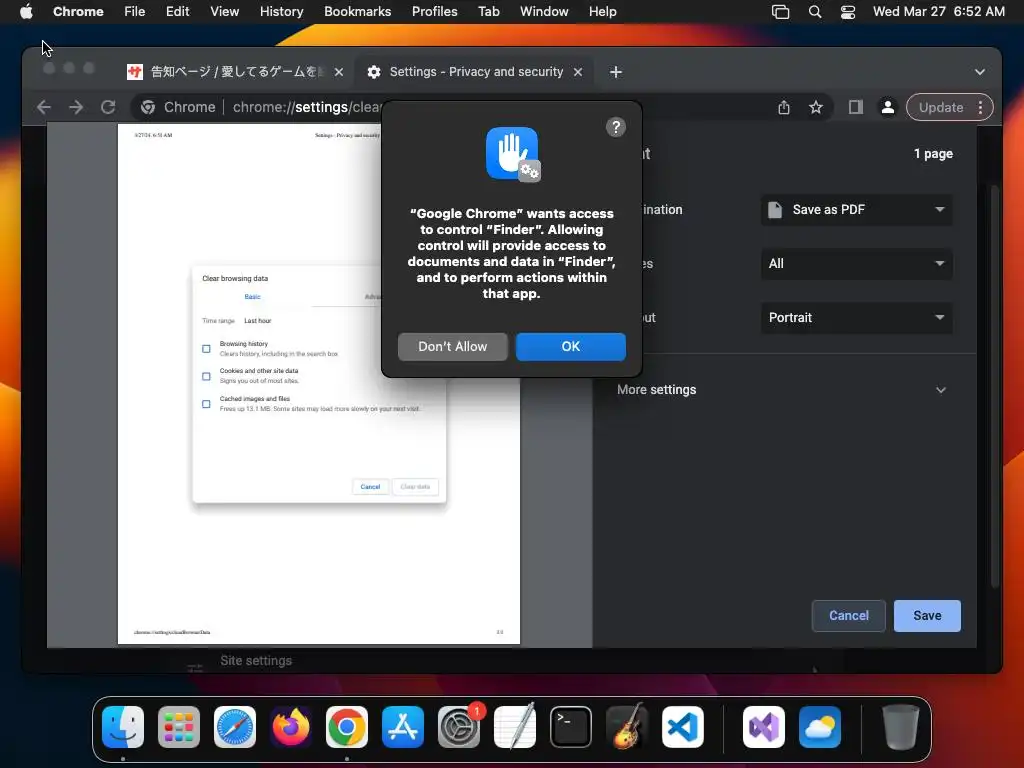Viewport: 1024px width, 768px height.
Task: Switch to the 告知ページ tab
Action: 236,72
